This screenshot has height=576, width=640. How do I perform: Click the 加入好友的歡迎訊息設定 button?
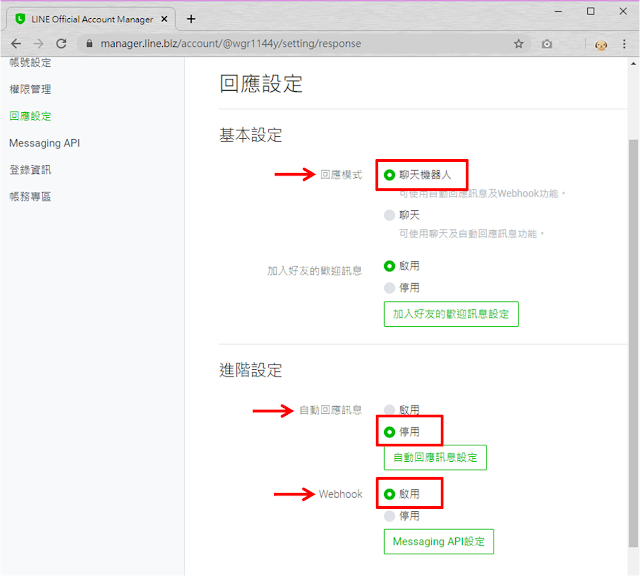coord(451,314)
